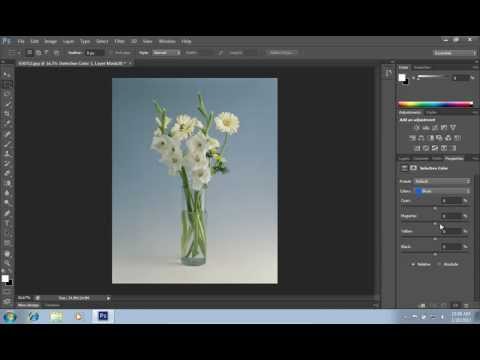The width and height of the screenshot is (480, 360).
Task: Open the Essentials workspace switcher
Action: [x=455, y=53]
